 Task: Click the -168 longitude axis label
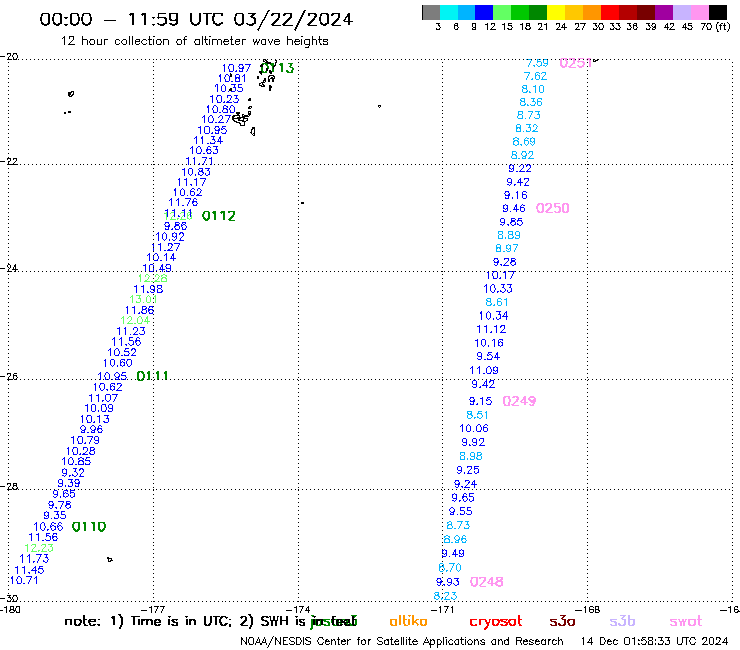[x=588, y=609]
